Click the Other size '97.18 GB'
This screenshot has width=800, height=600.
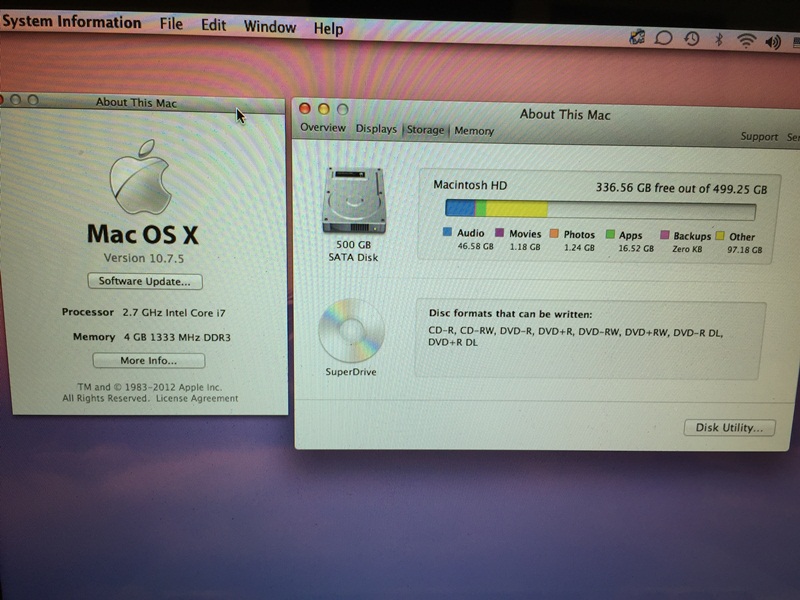(x=744, y=249)
